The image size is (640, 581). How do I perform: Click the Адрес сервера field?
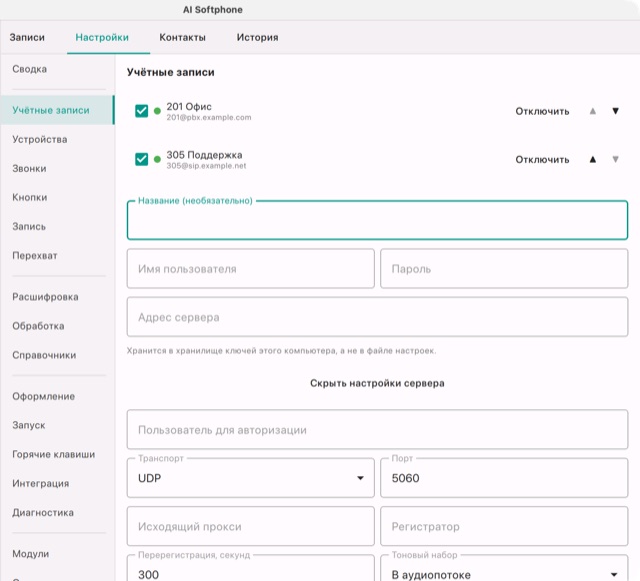tap(377, 317)
